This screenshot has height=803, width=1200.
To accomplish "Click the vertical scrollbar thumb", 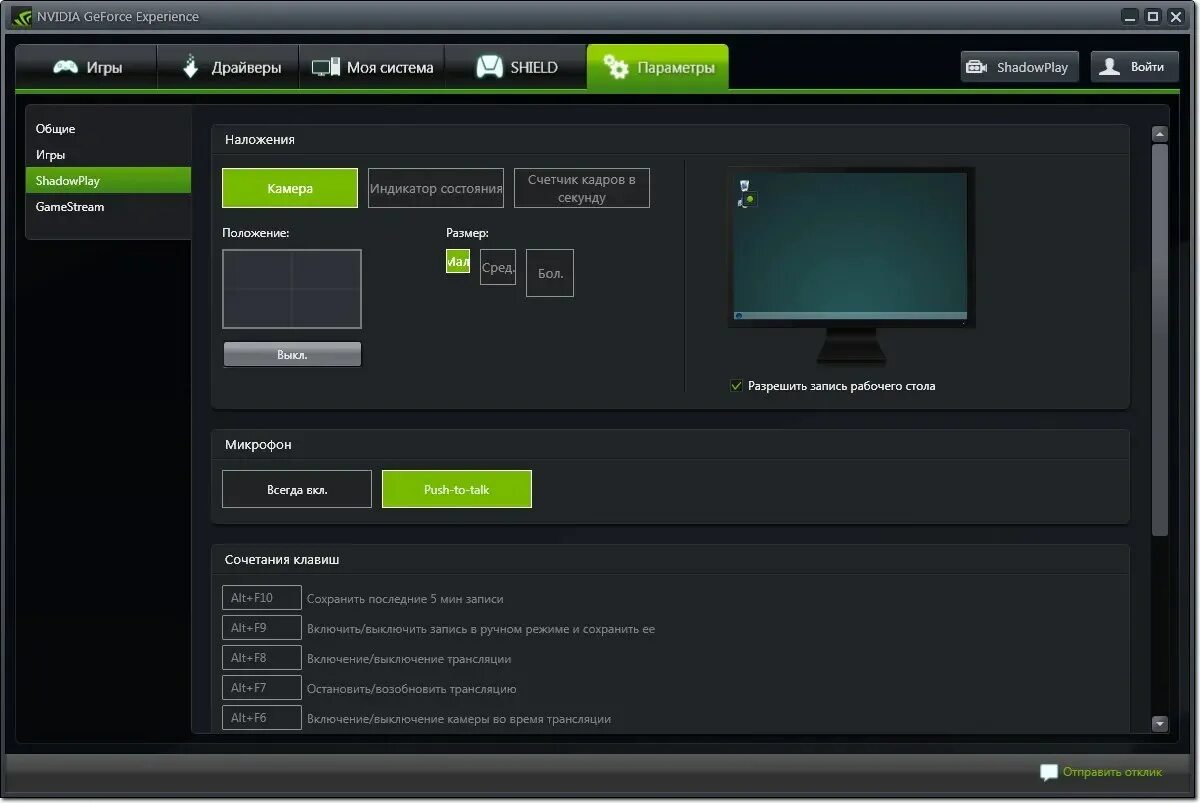I will (x=1160, y=339).
